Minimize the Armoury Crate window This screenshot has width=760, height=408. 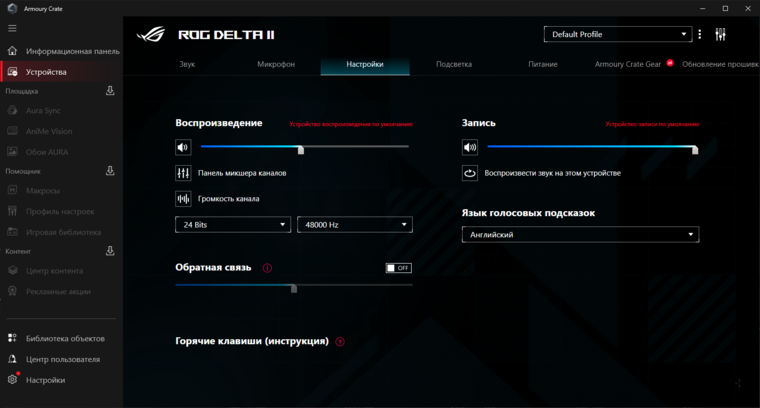[702, 8]
